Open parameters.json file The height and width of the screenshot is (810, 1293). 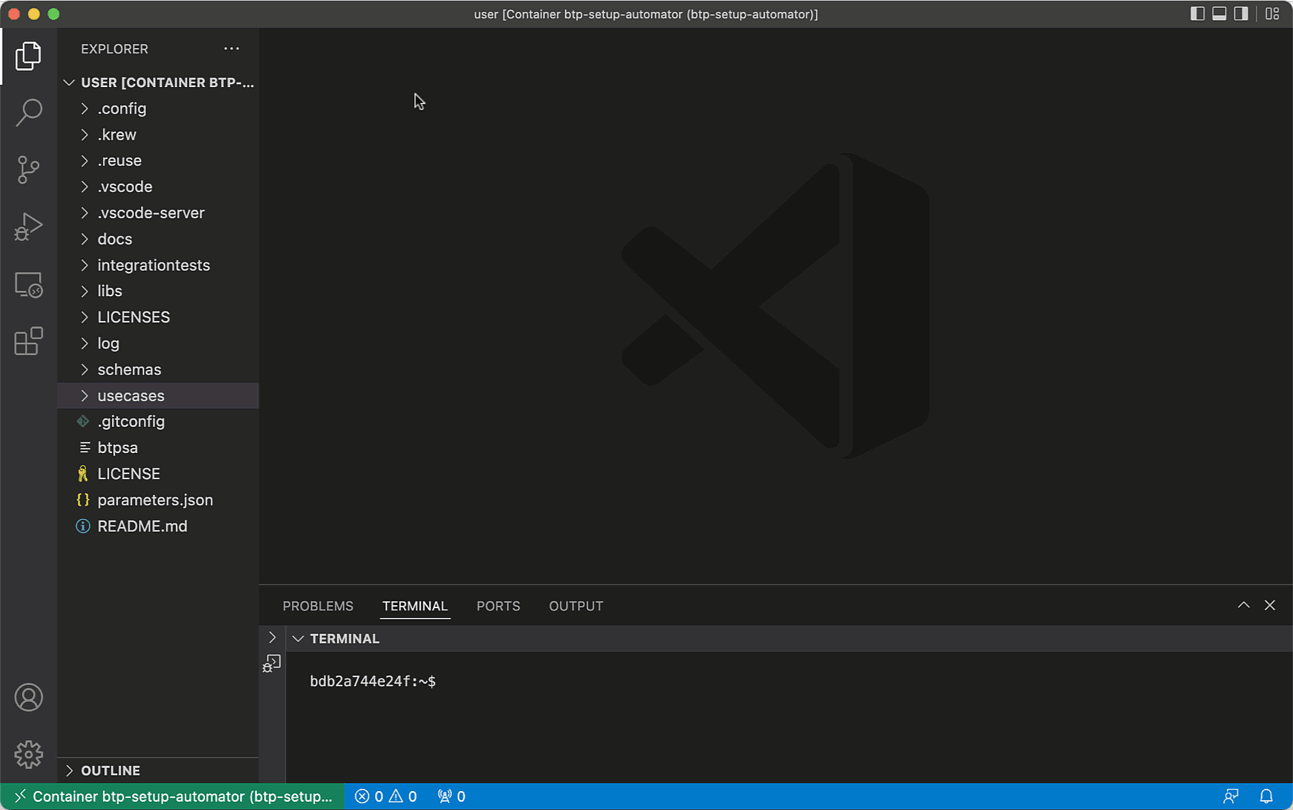click(x=158, y=500)
